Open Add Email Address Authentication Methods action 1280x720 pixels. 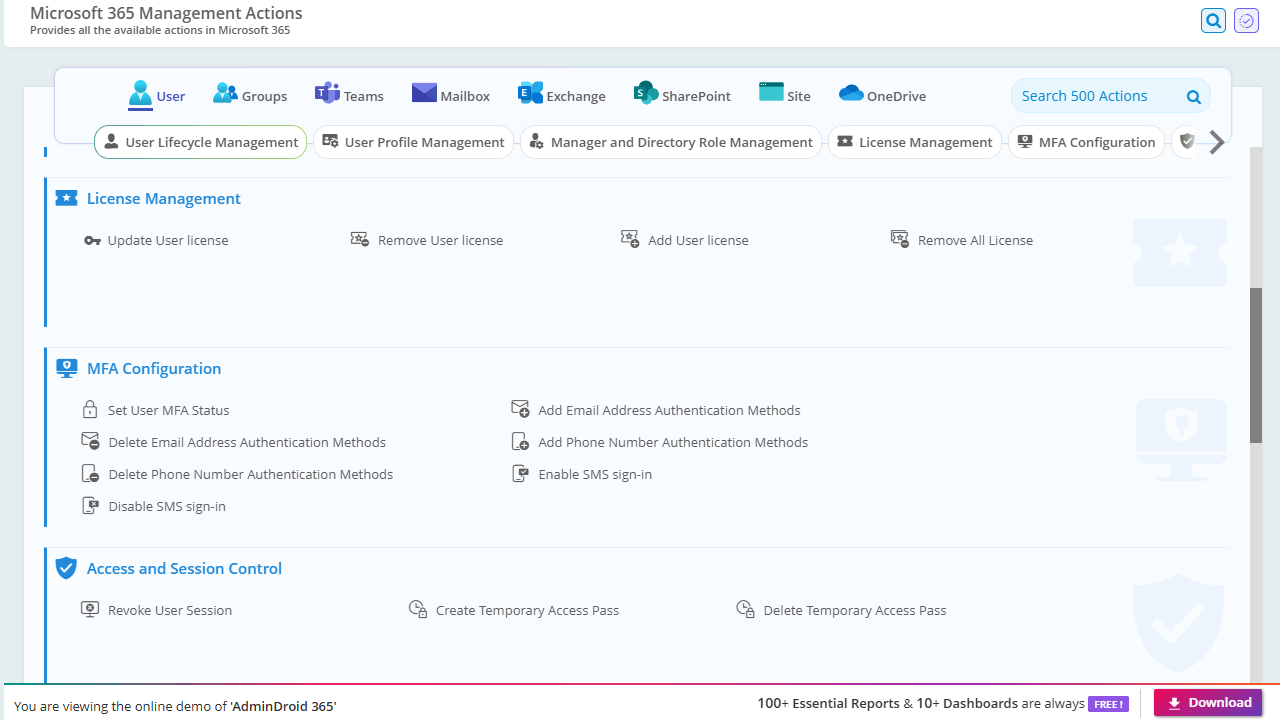click(669, 410)
